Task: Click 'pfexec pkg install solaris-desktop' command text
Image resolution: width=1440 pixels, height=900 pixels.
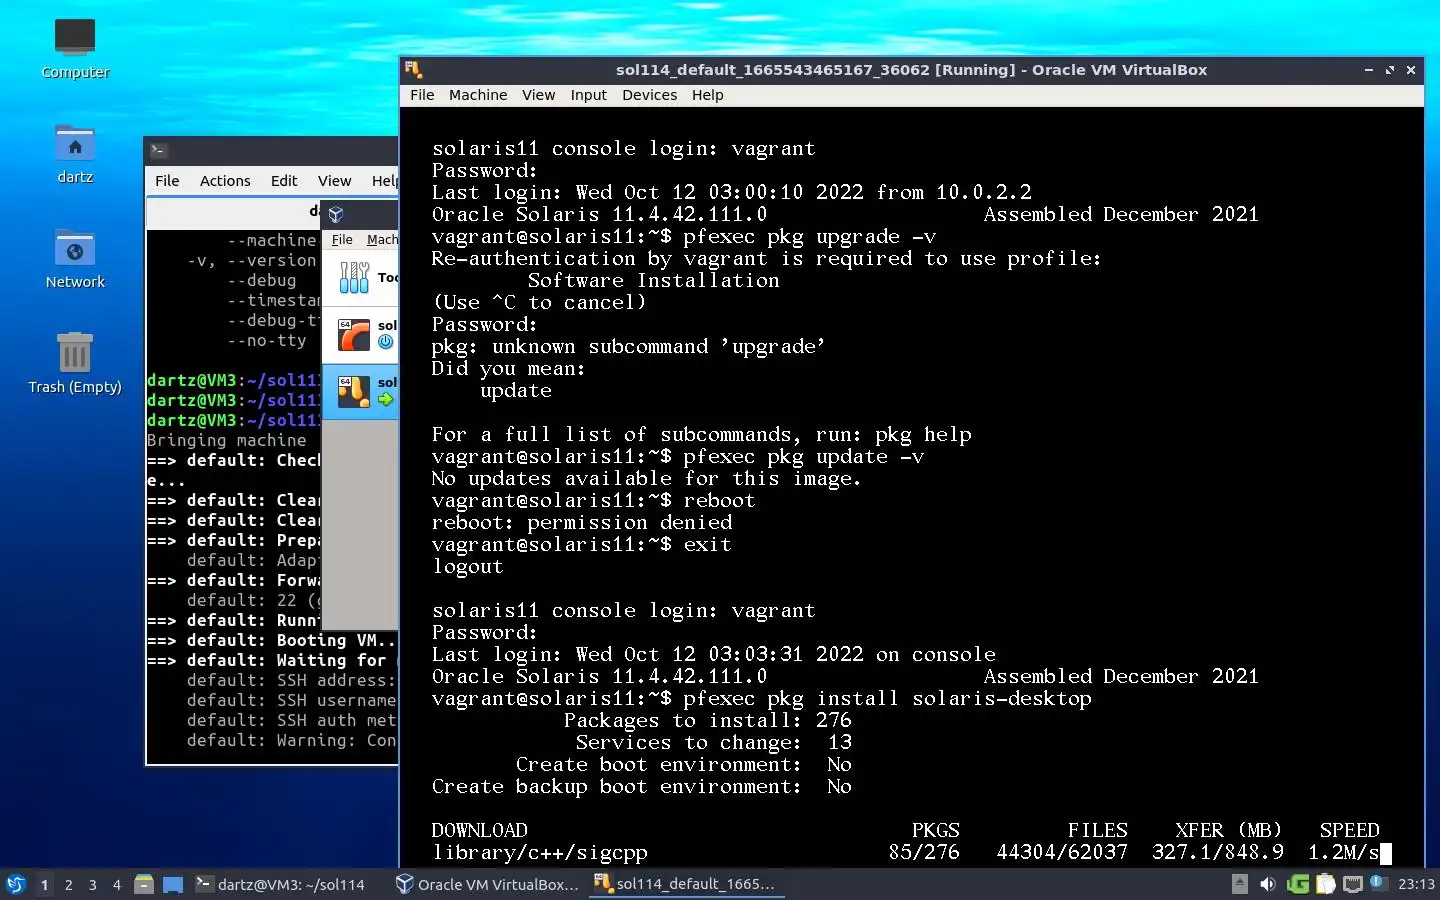Action: point(887,699)
